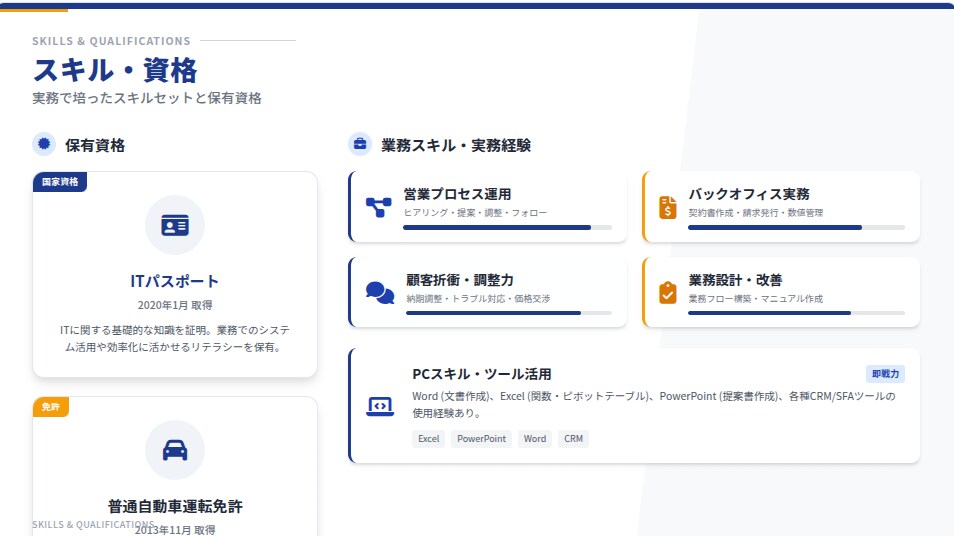The image size is (954, 536).
Task: Click the 実務で培ったスキルセットと保有資格 subtitle
Action: point(147,98)
